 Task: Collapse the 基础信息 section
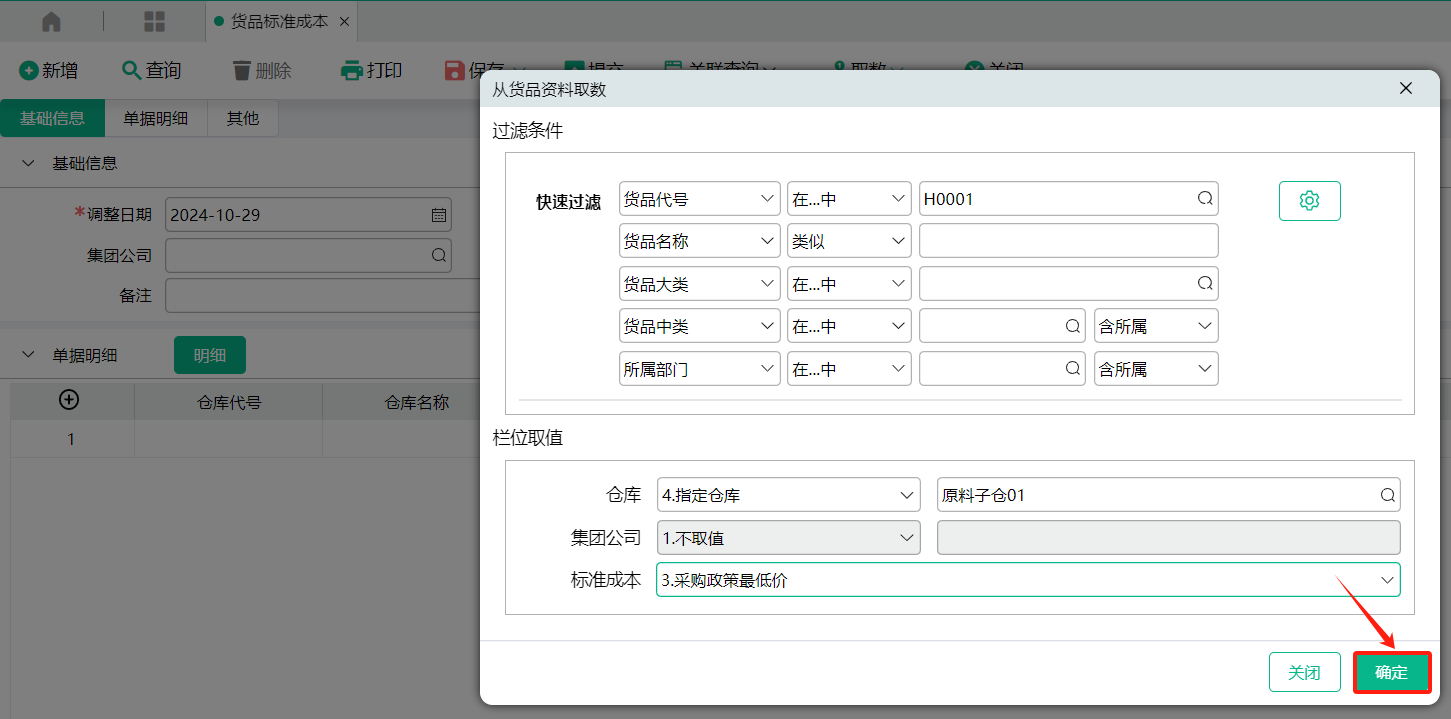point(27,163)
